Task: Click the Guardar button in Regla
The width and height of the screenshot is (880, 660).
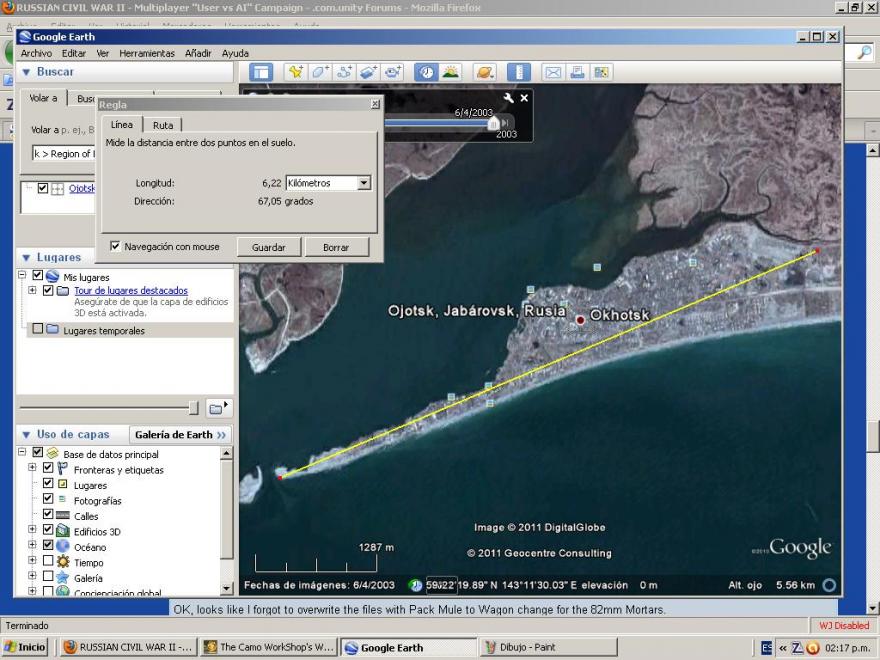Action: tap(268, 247)
